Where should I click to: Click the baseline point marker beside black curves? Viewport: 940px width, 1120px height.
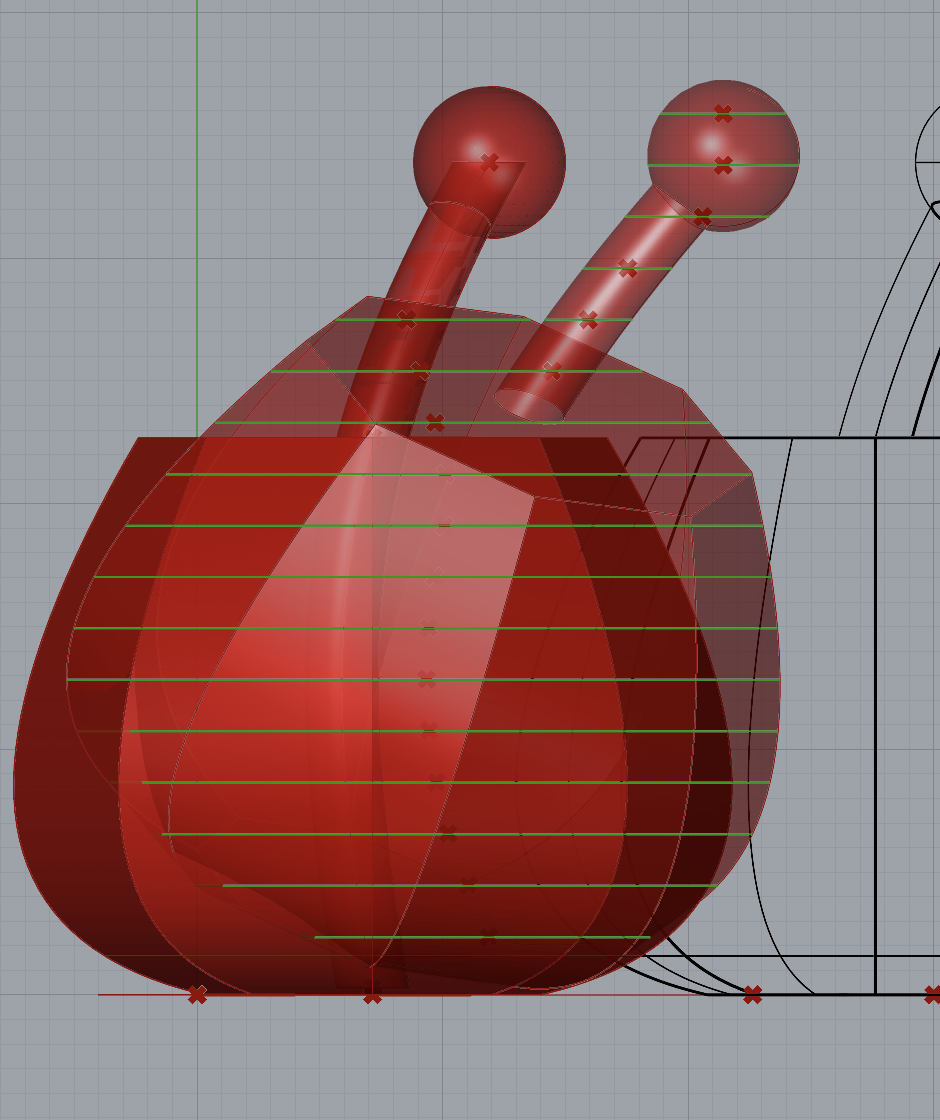(752, 994)
